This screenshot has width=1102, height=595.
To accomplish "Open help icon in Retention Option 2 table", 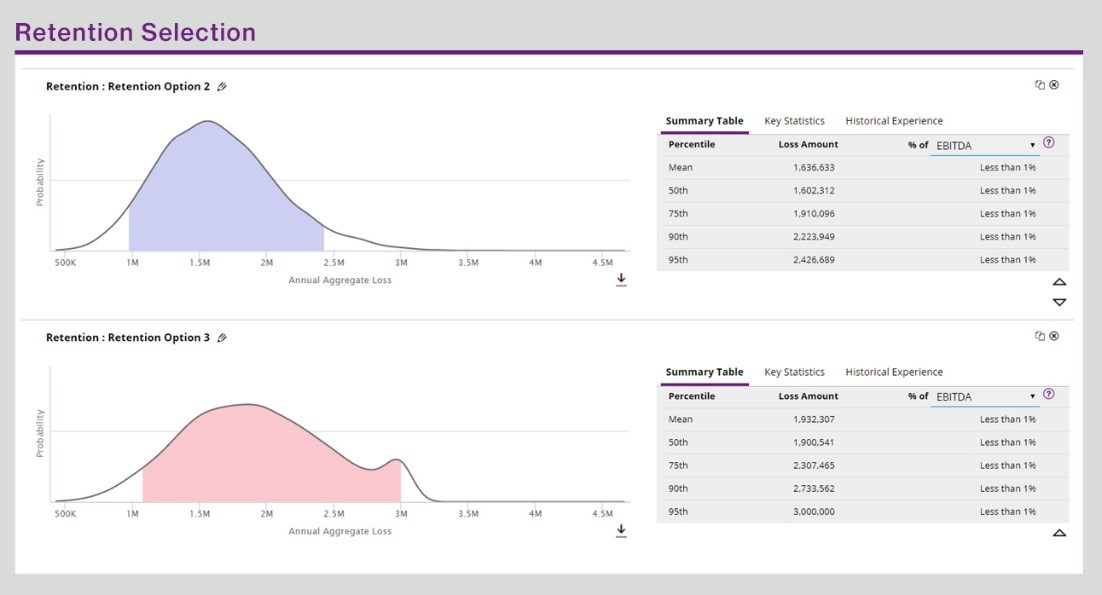I will [1048, 143].
